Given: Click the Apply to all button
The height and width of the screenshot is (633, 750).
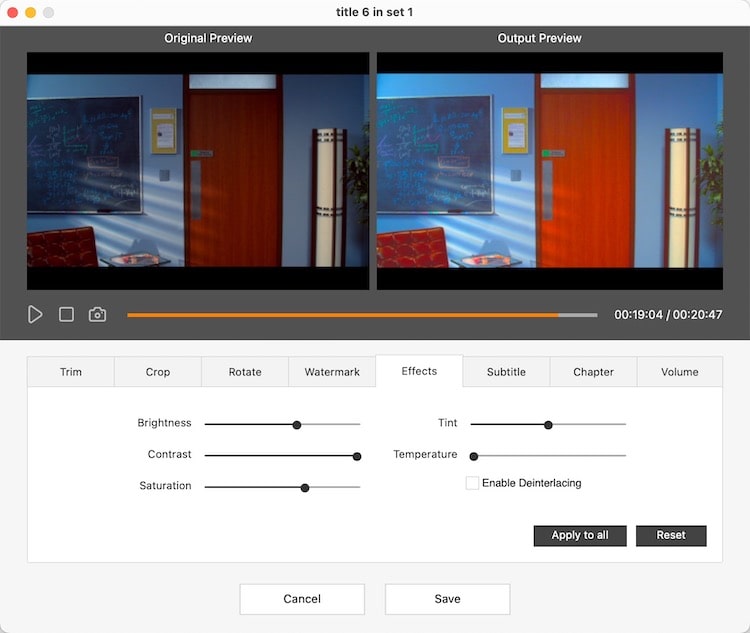Looking at the screenshot, I should (580, 535).
